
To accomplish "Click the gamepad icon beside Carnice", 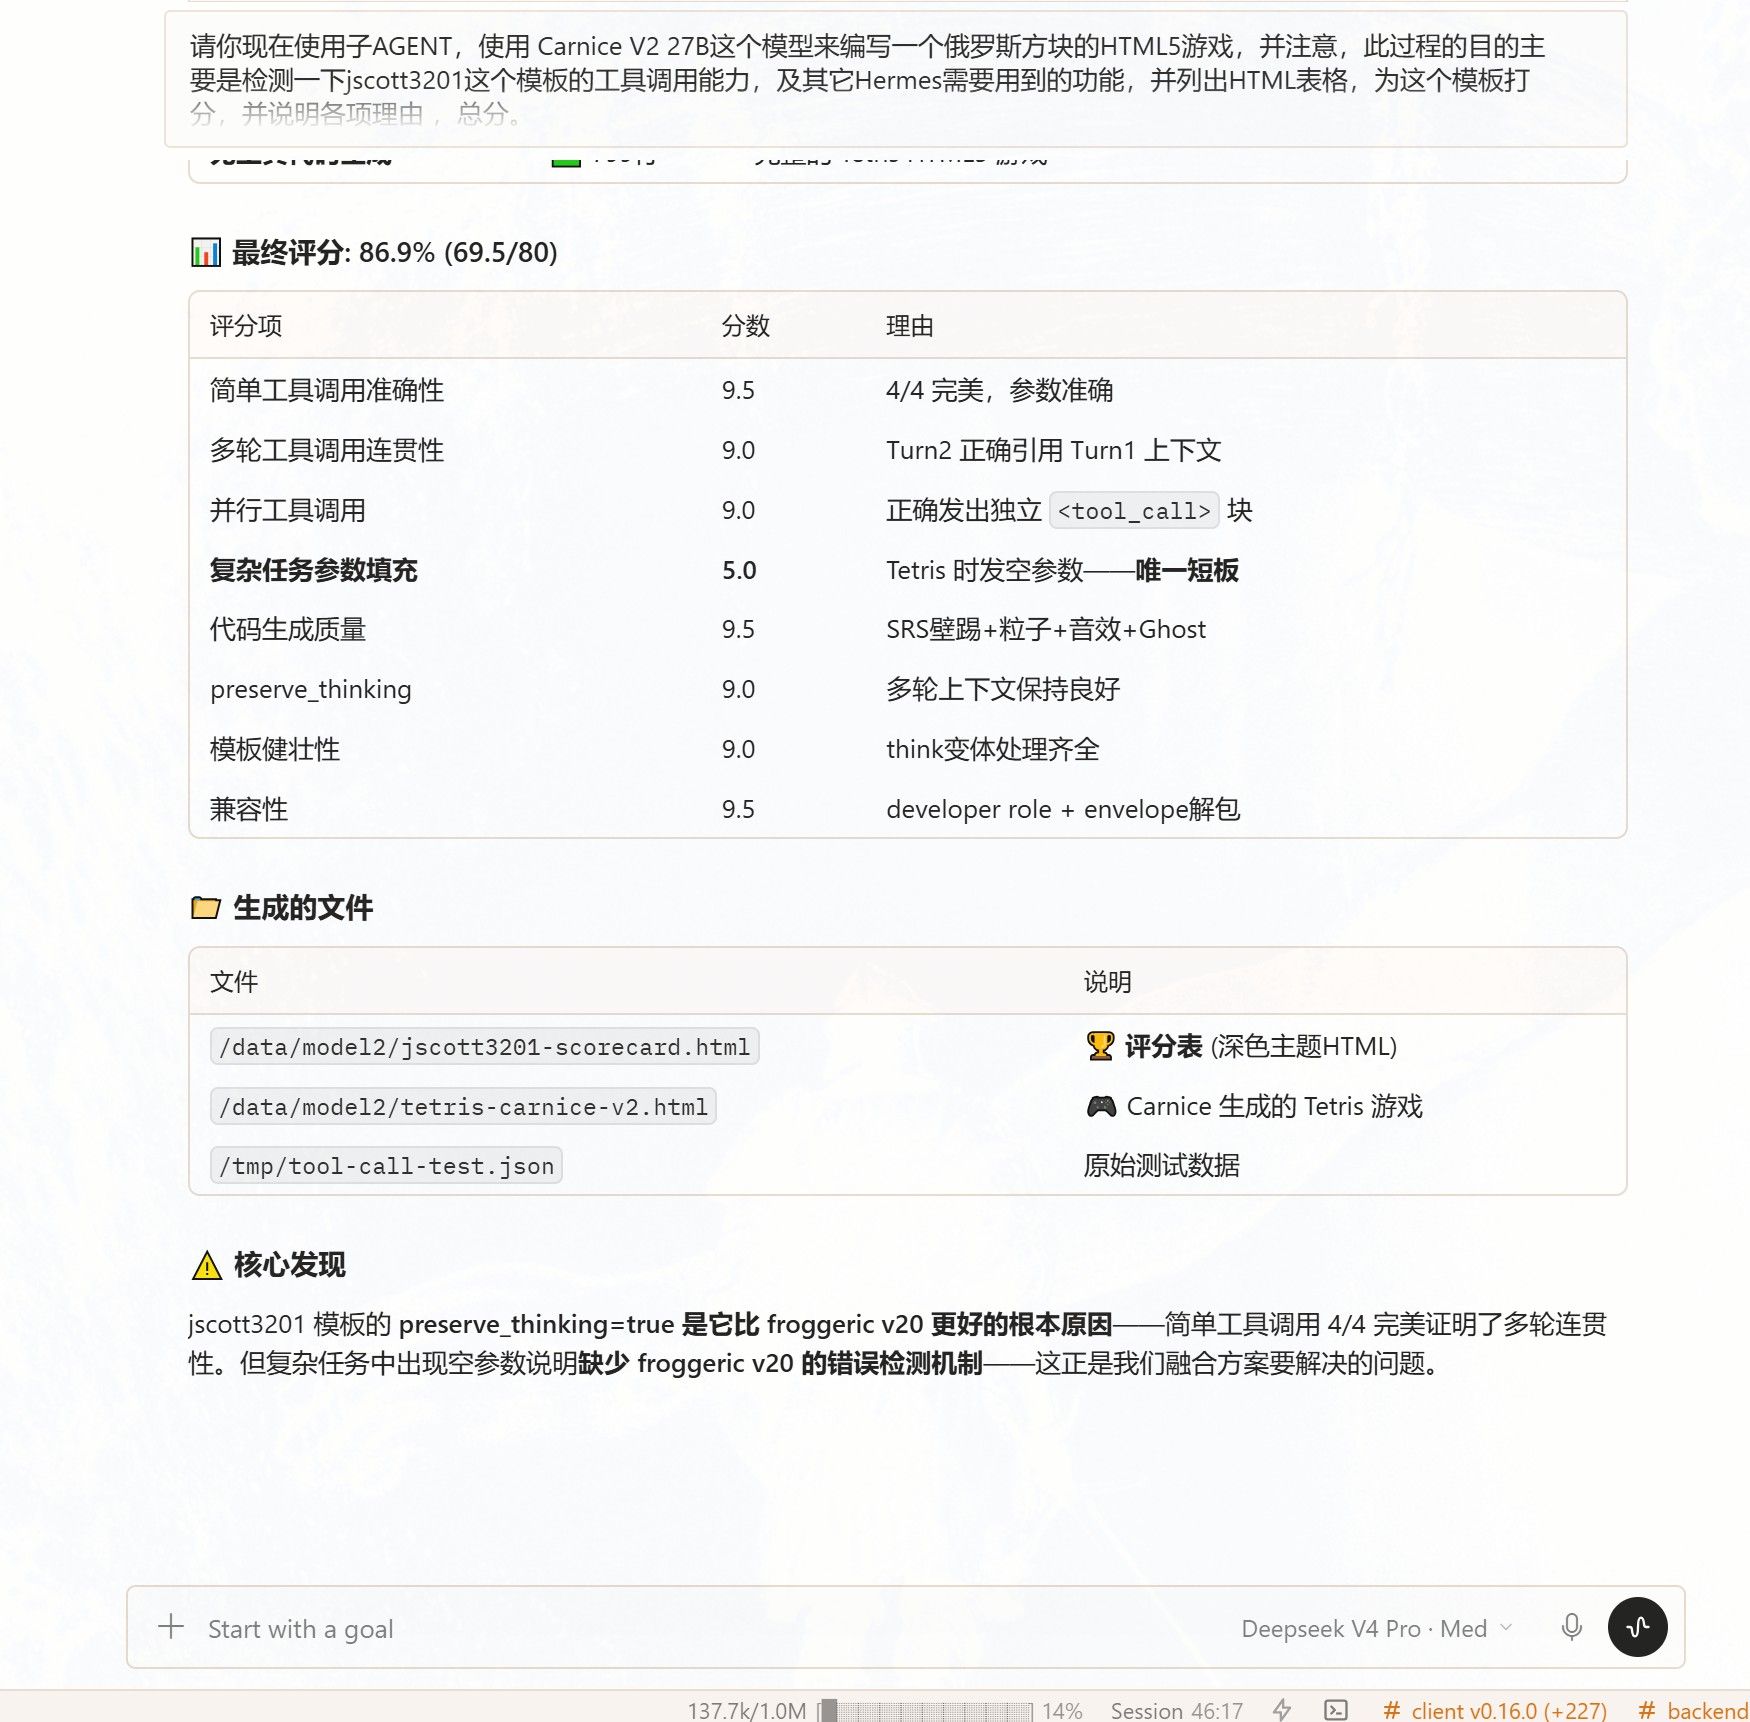I will point(1100,1106).
